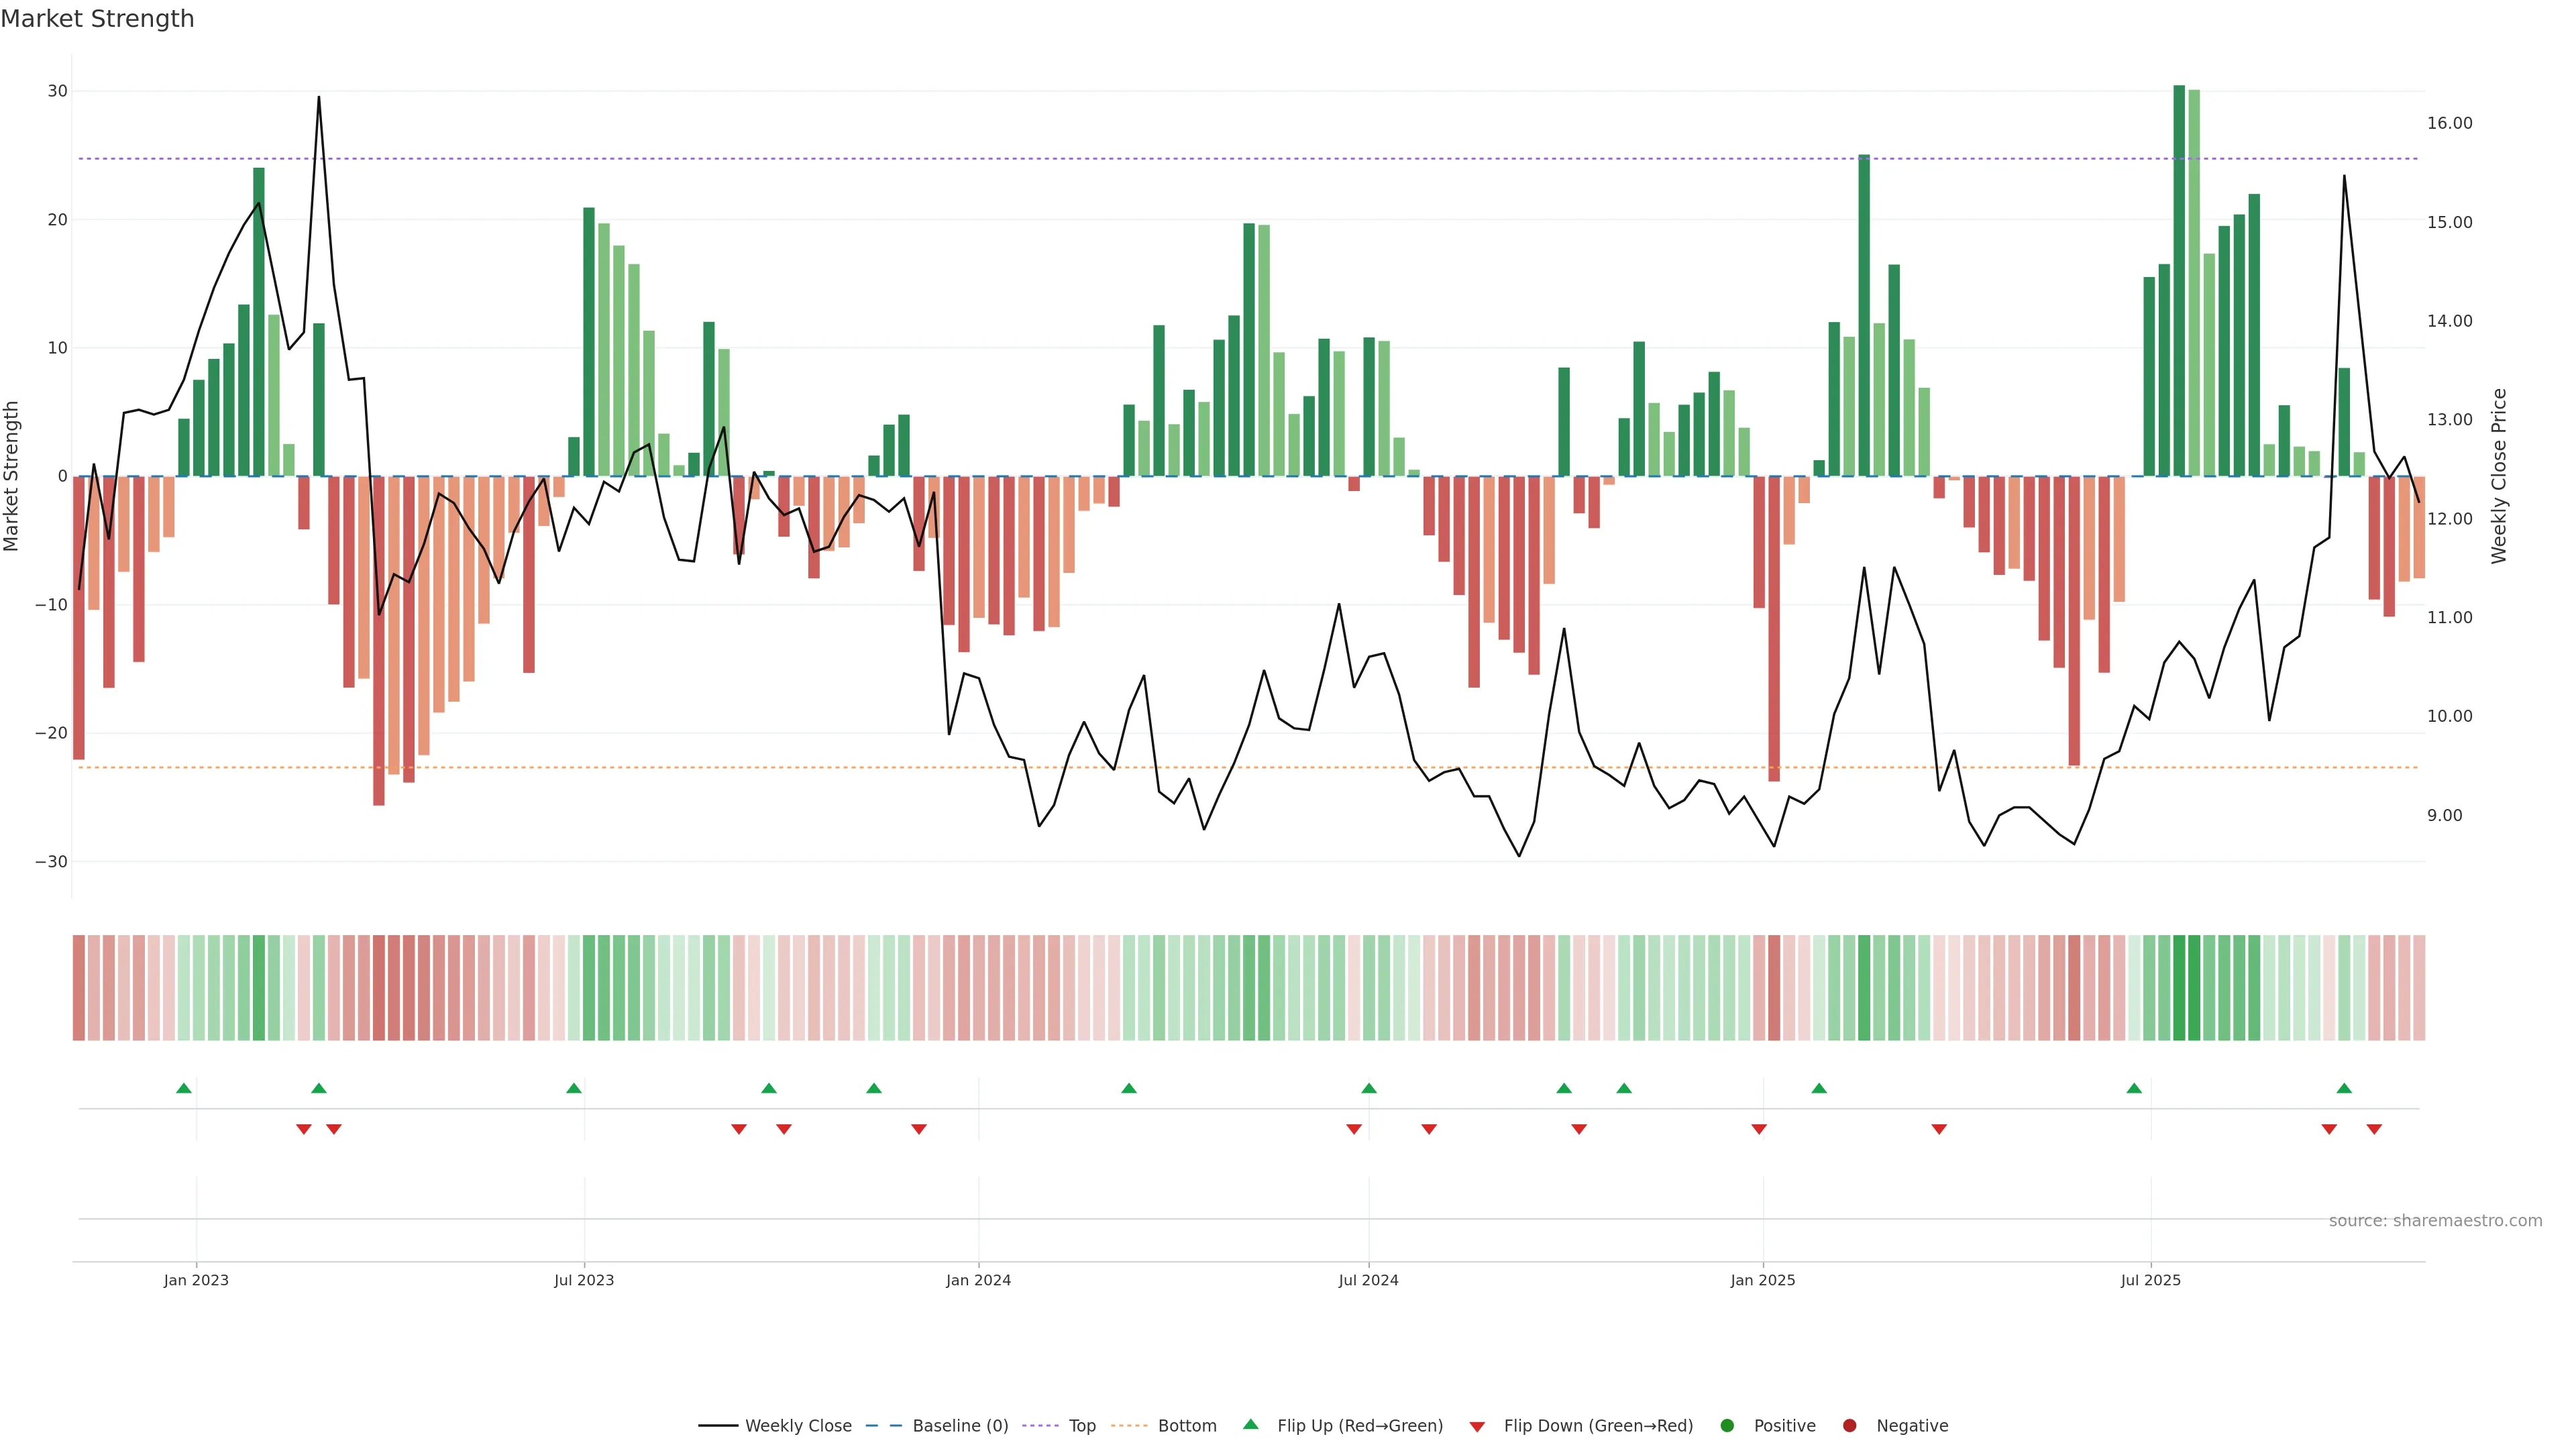
Task: Click the last red flip-down triangle marker
Action: [x=2374, y=1129]
